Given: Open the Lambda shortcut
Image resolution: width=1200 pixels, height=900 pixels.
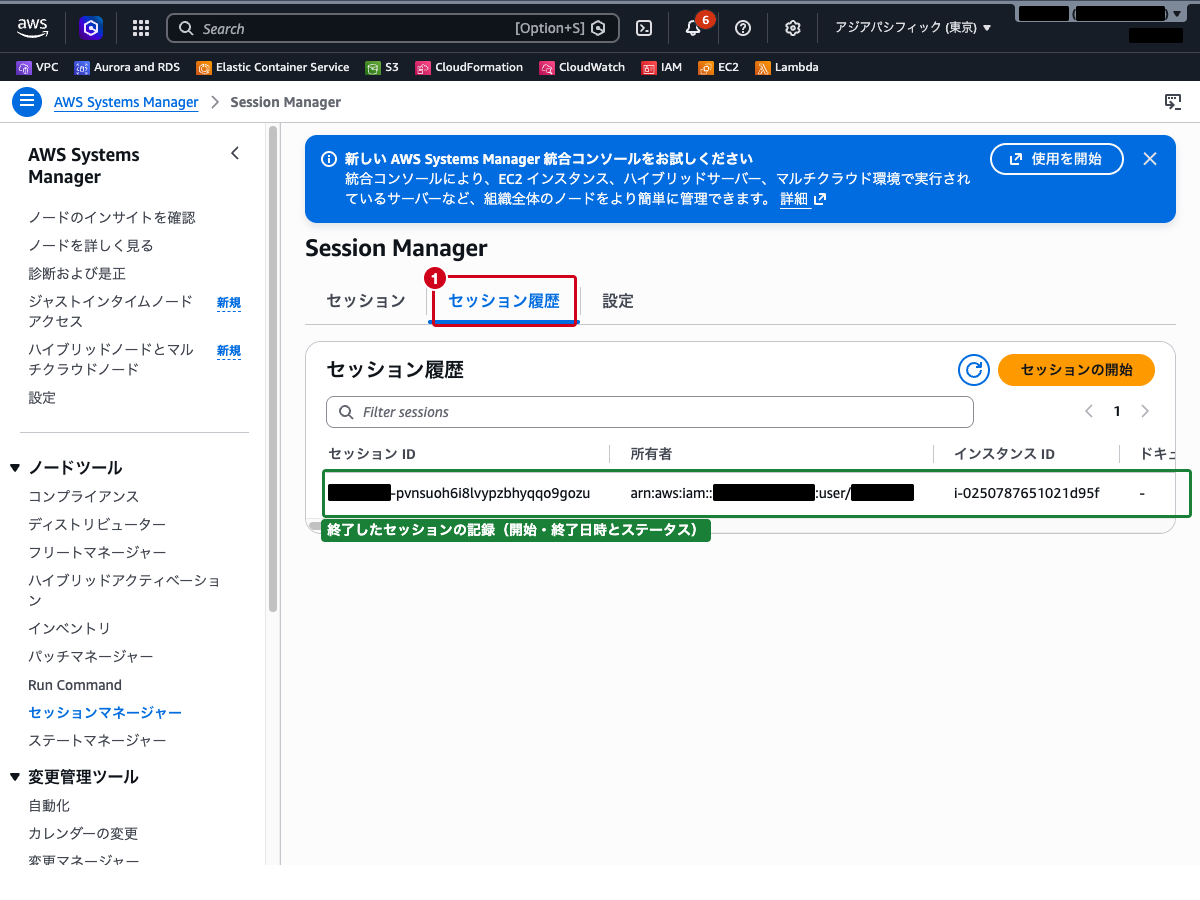Looking at the screenshot, I should click(787, 67).
